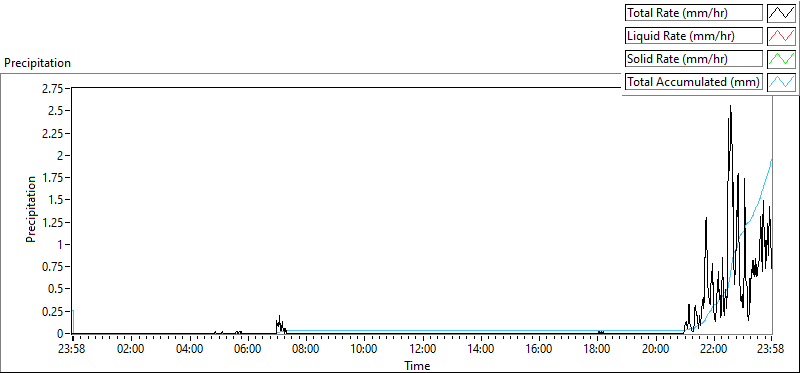Click the 18:00 time axis label

[597, 350]
